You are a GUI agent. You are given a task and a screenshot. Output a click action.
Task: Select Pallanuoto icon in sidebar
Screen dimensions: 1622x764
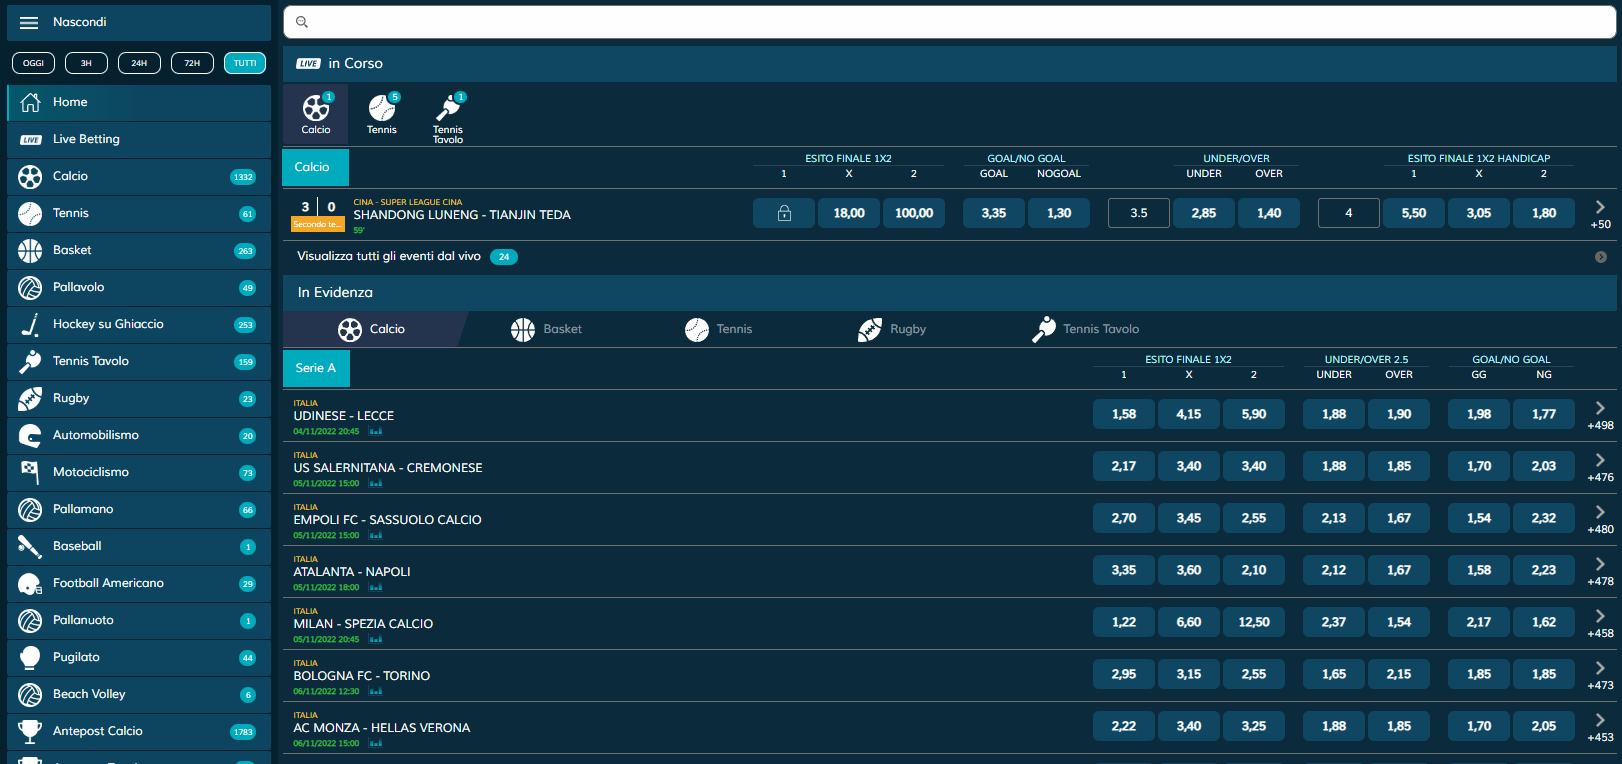(30, 621)
